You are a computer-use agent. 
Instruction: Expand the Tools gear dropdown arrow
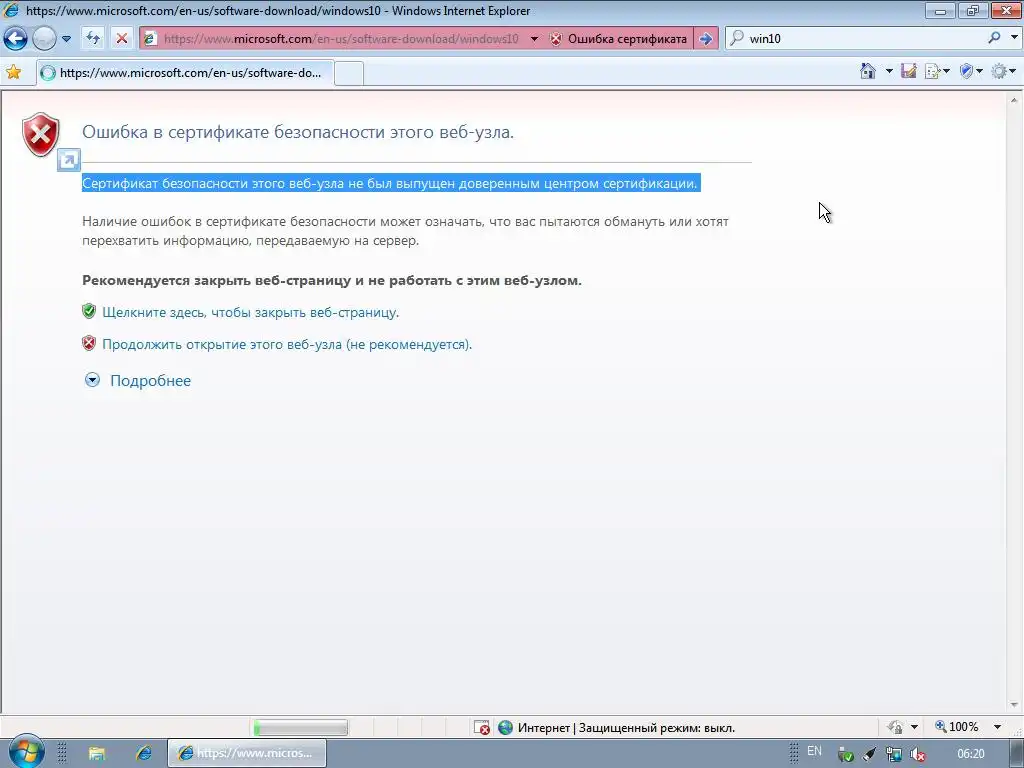click(x=1013, y=71)
